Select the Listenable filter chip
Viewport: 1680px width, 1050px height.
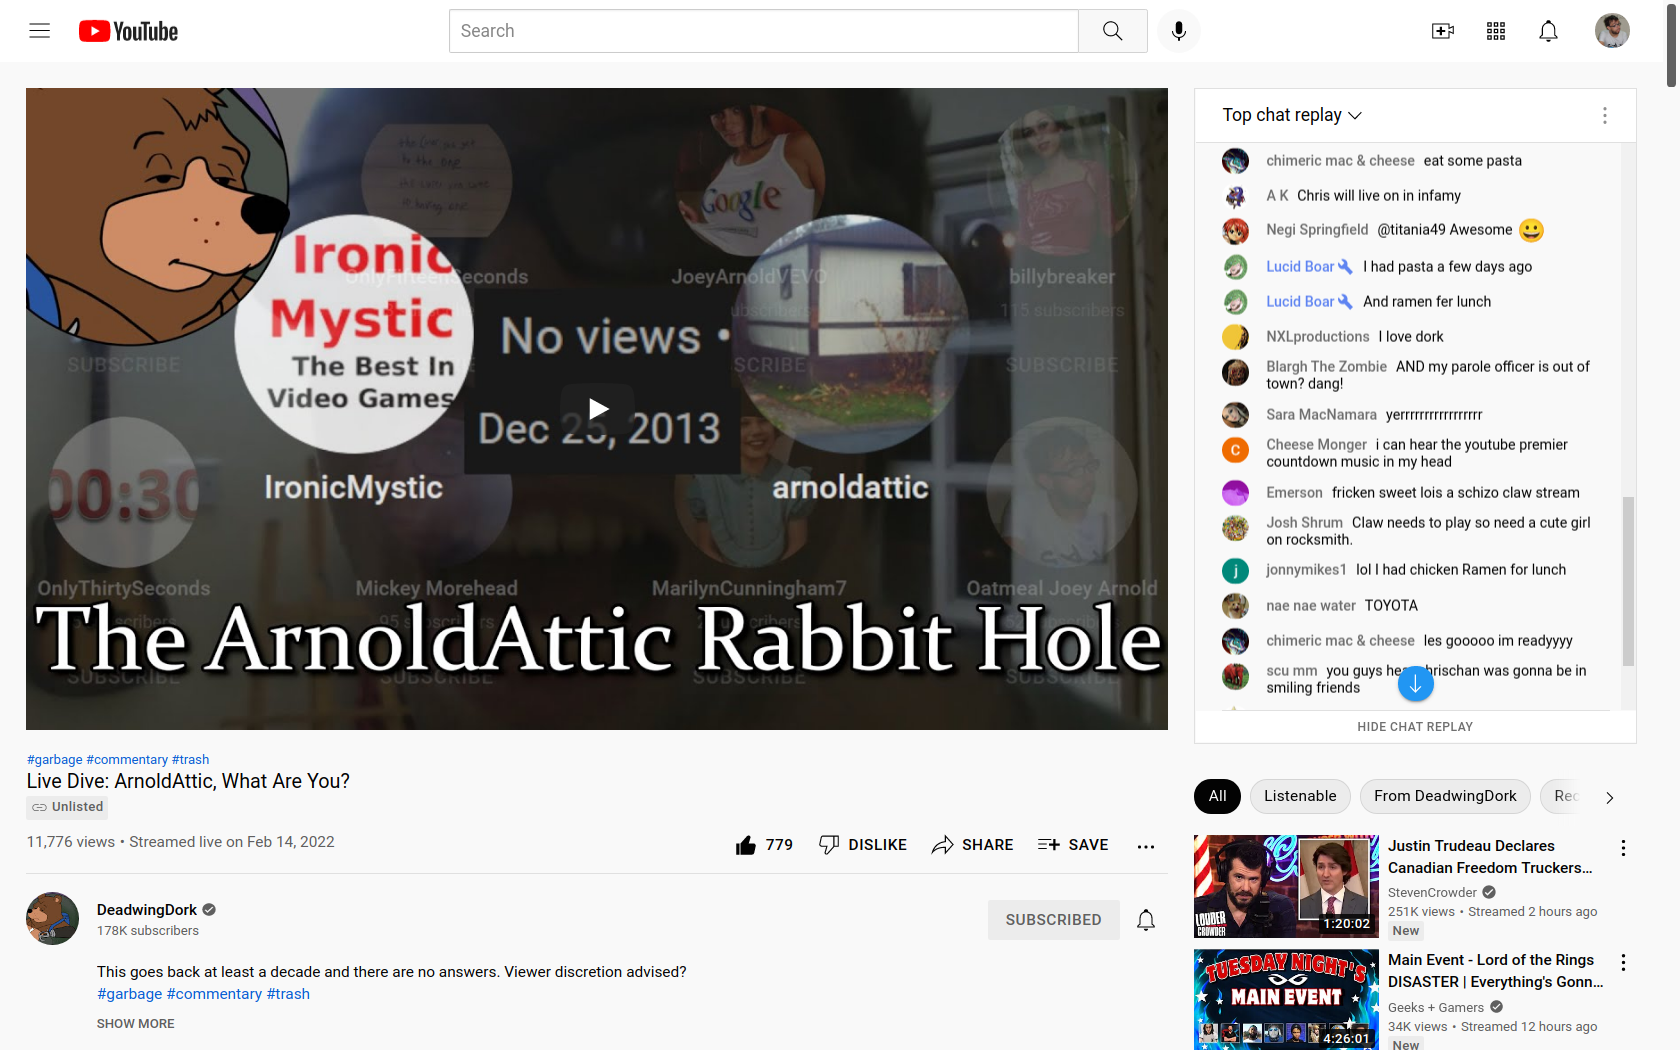tap(1300, 796)
